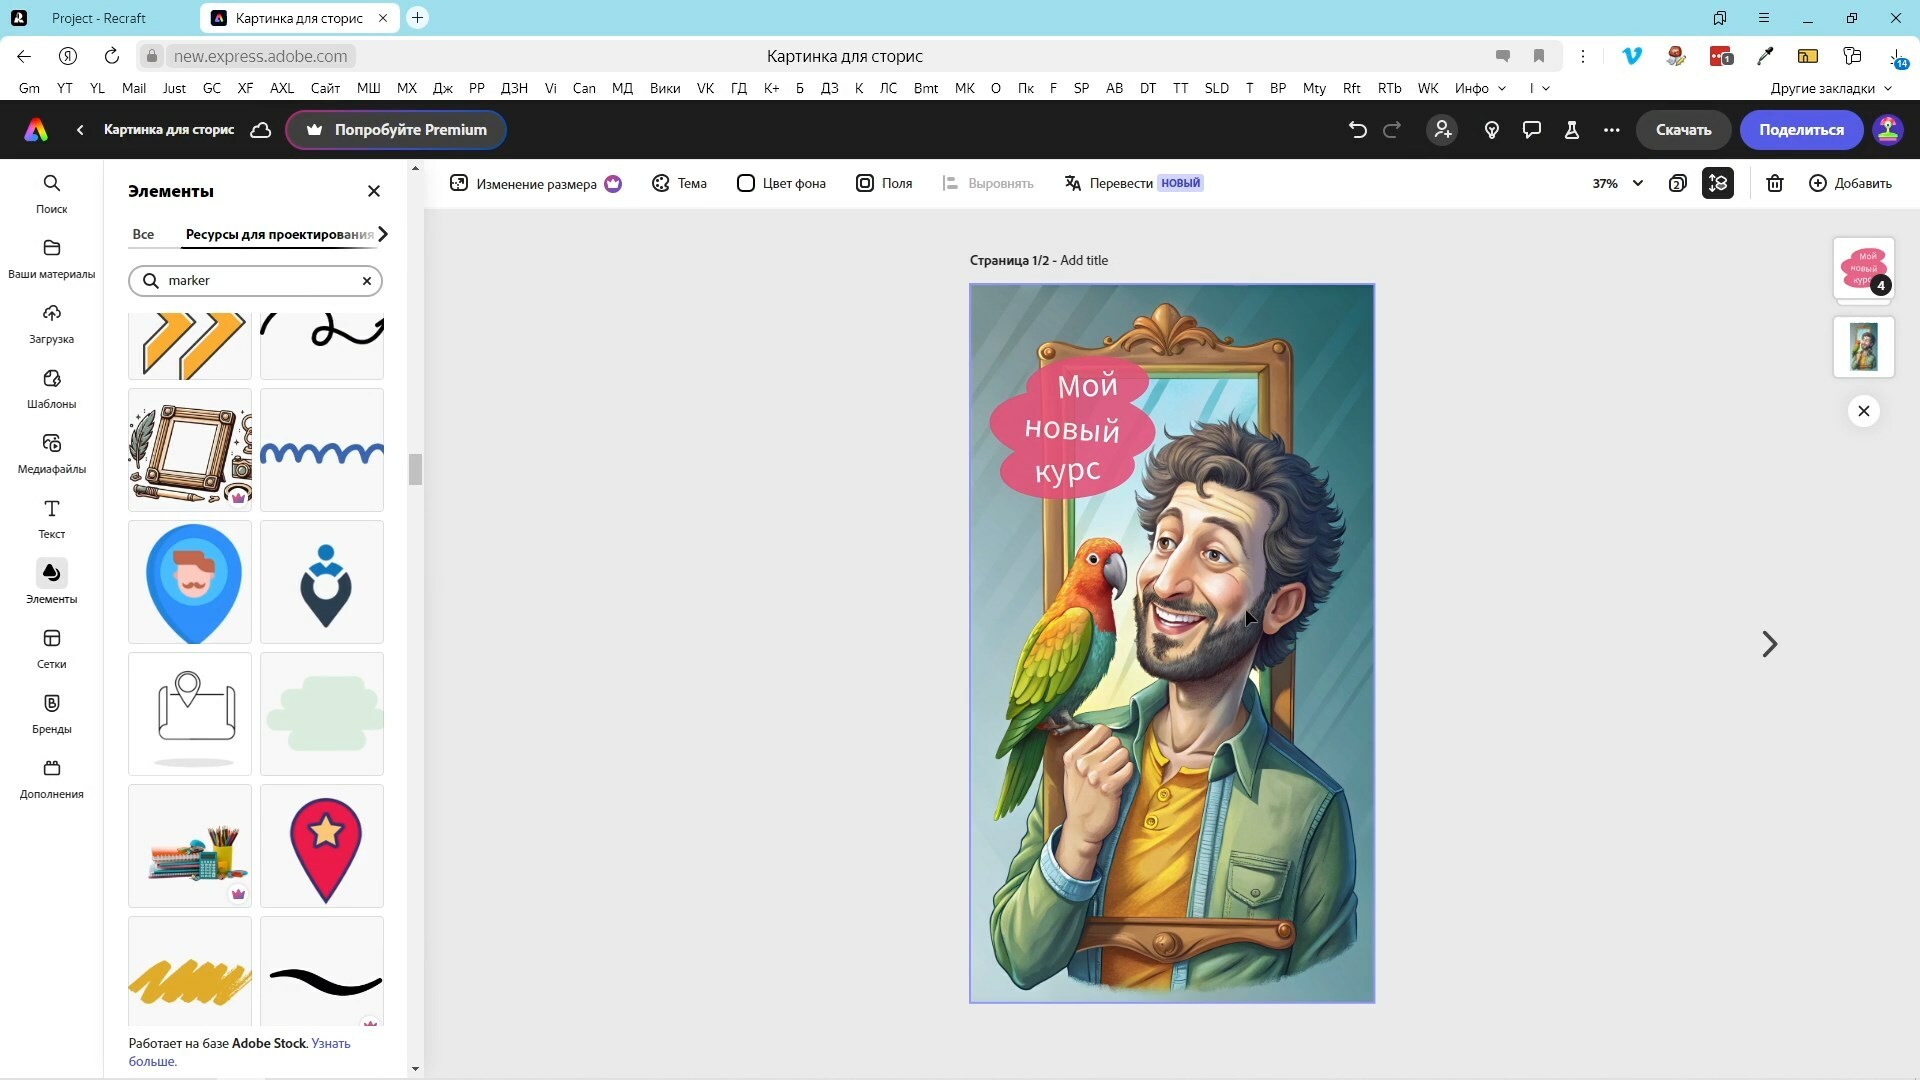Screen dimensions: 1920x1080
Task: Open the comments speech bubble icon
Action: point(1531,130)
